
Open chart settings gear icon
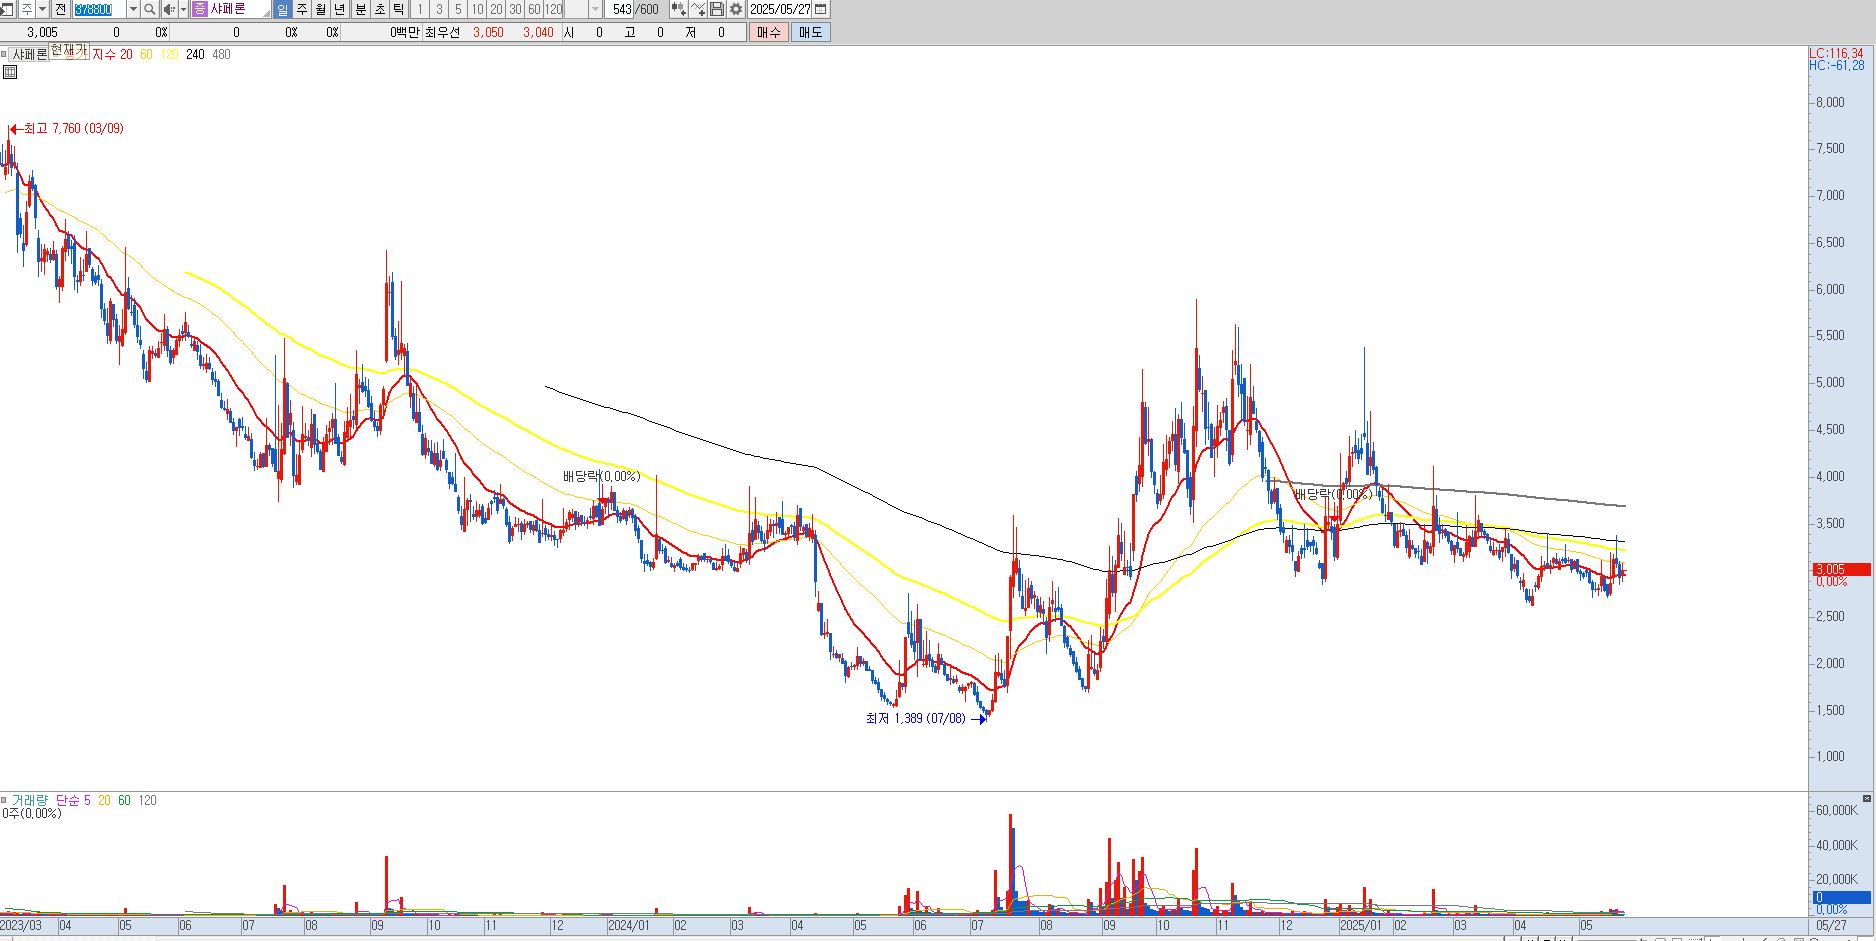click(x=736, y=9)
